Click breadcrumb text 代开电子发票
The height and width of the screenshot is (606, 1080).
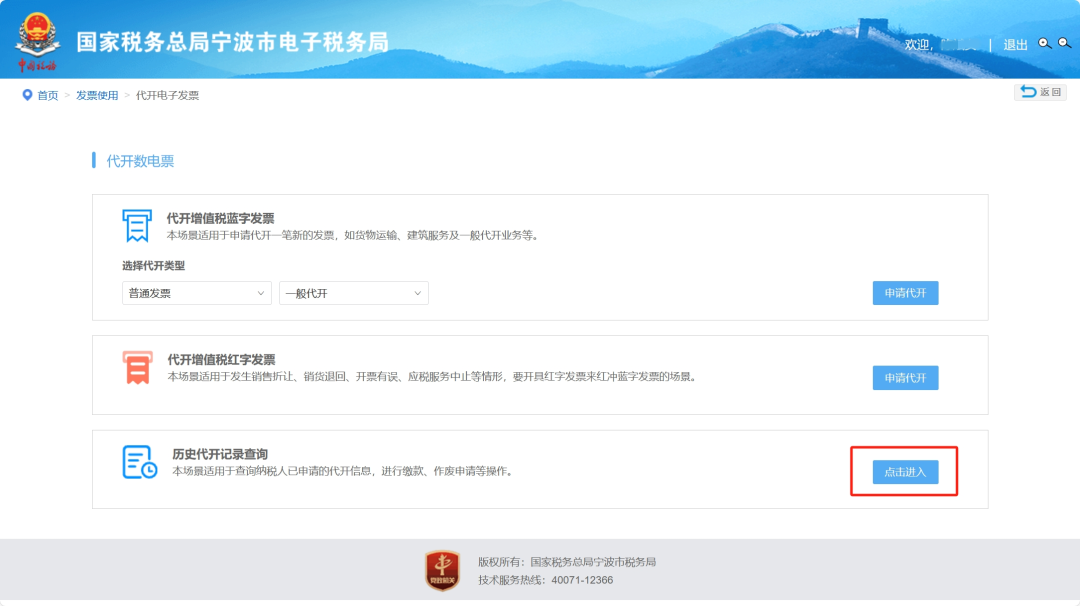[167, 96]
